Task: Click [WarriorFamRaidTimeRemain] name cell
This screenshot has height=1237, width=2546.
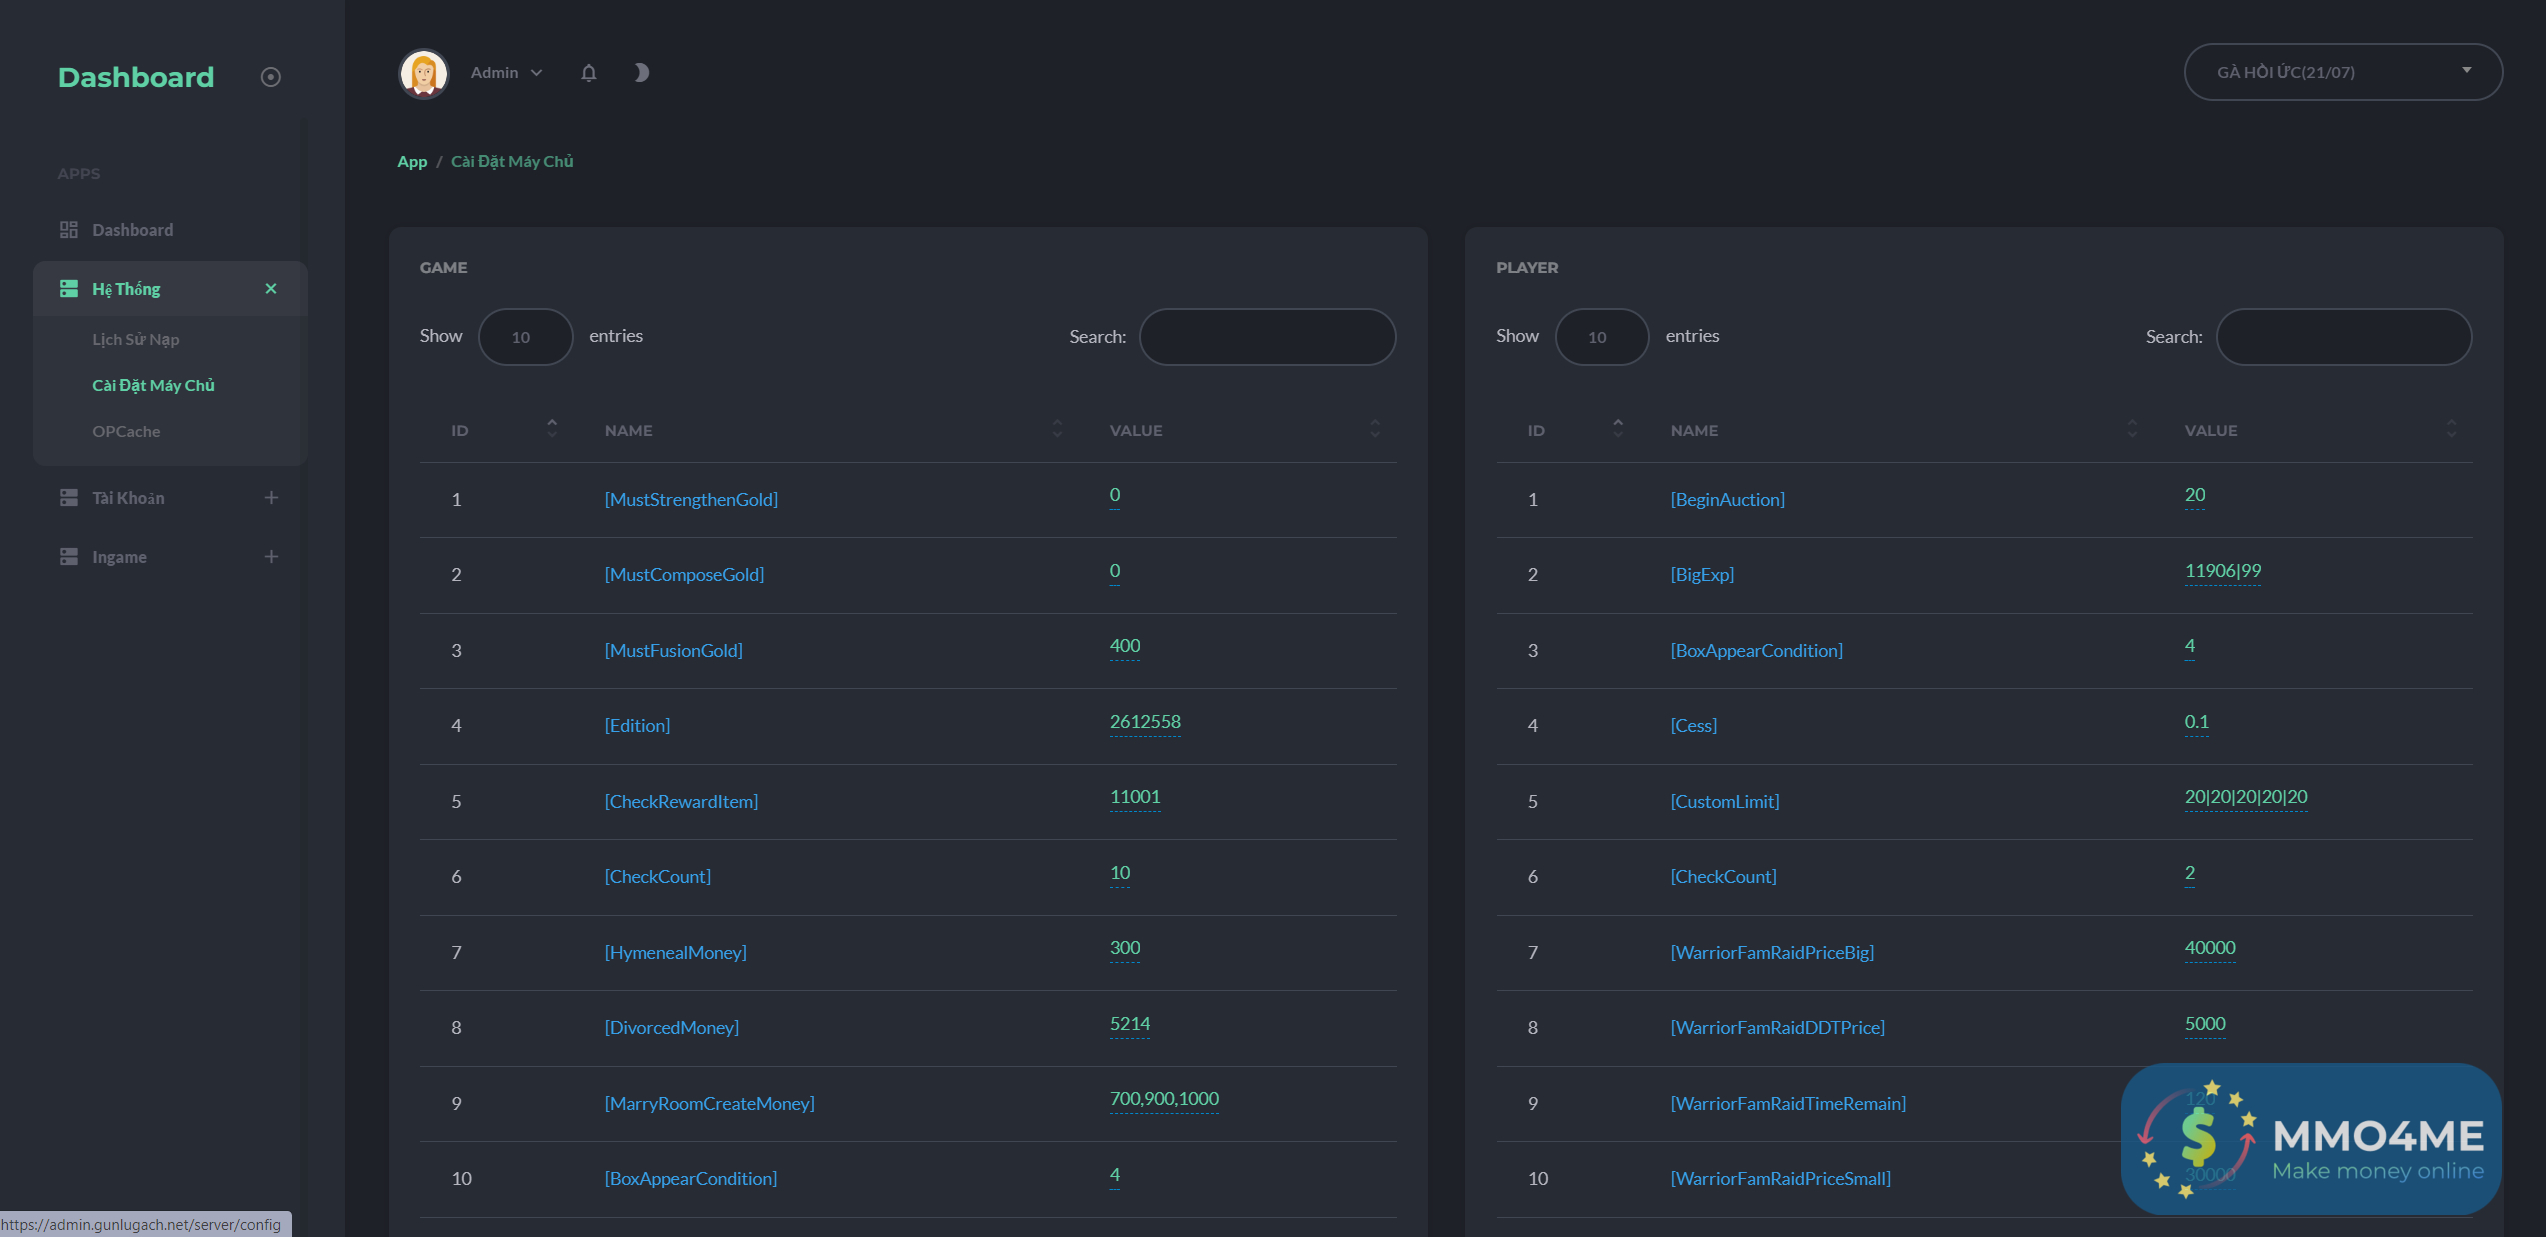Action: [x=1788, y=1104]
